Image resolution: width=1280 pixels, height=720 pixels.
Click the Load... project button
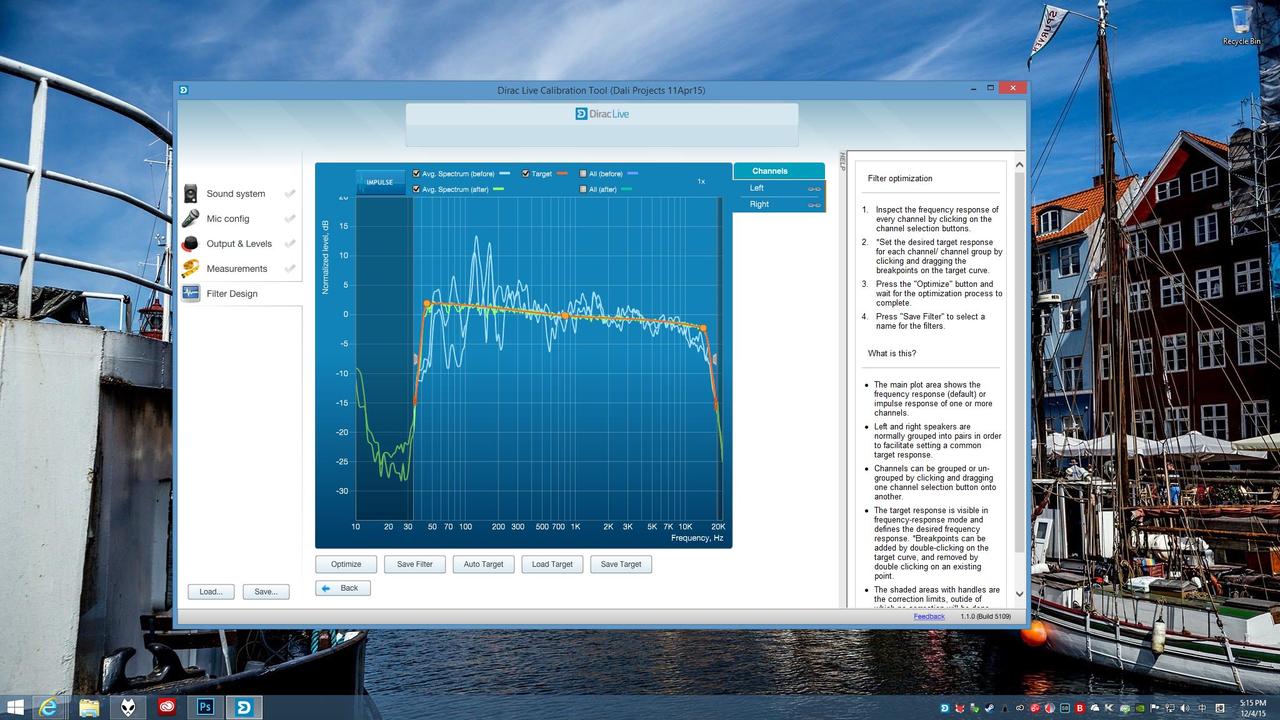click(x=211, y=592)
